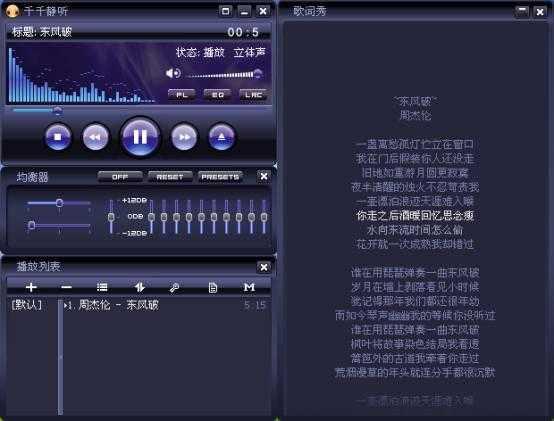Adjust the volume slider

tap(224, 74)
